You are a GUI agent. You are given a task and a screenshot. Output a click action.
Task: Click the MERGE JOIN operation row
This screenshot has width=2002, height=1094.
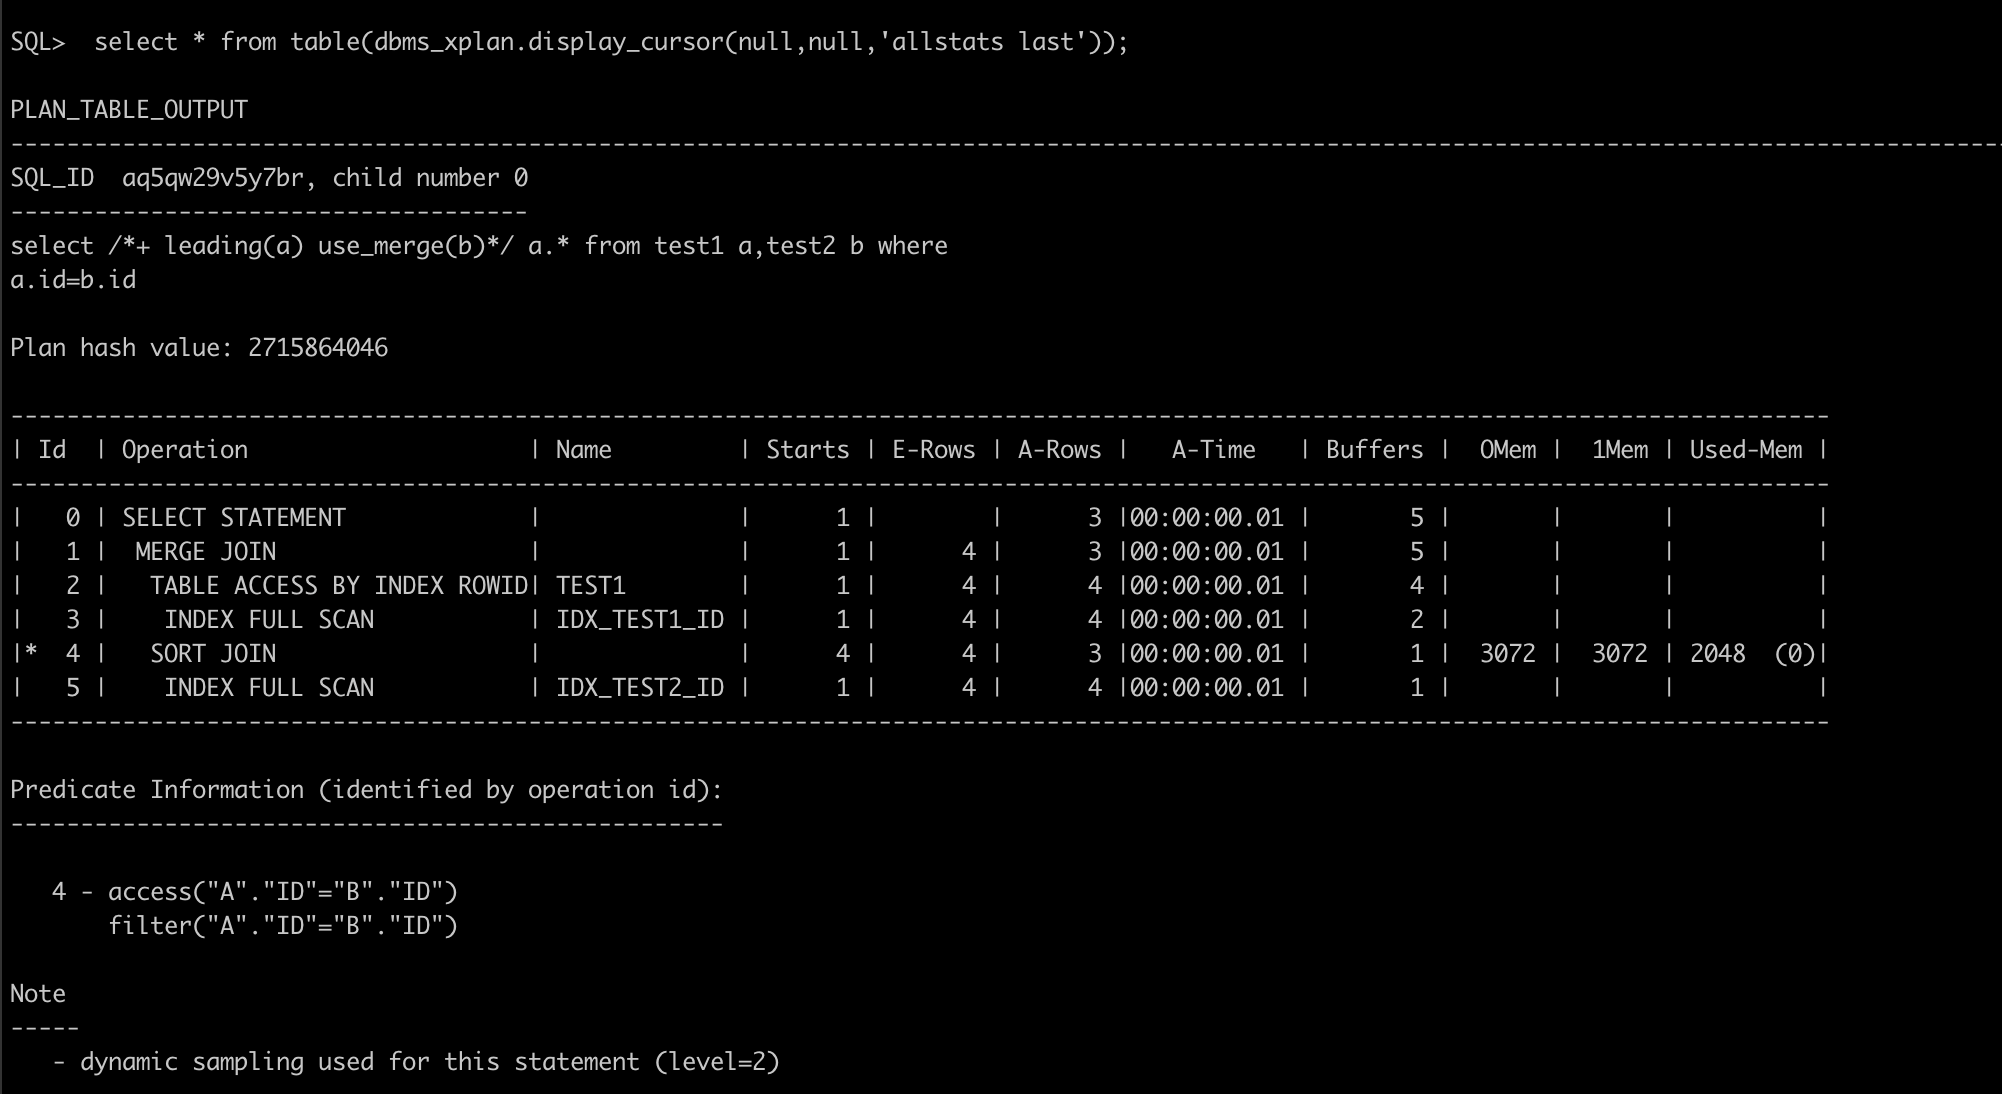pos(205,552)
